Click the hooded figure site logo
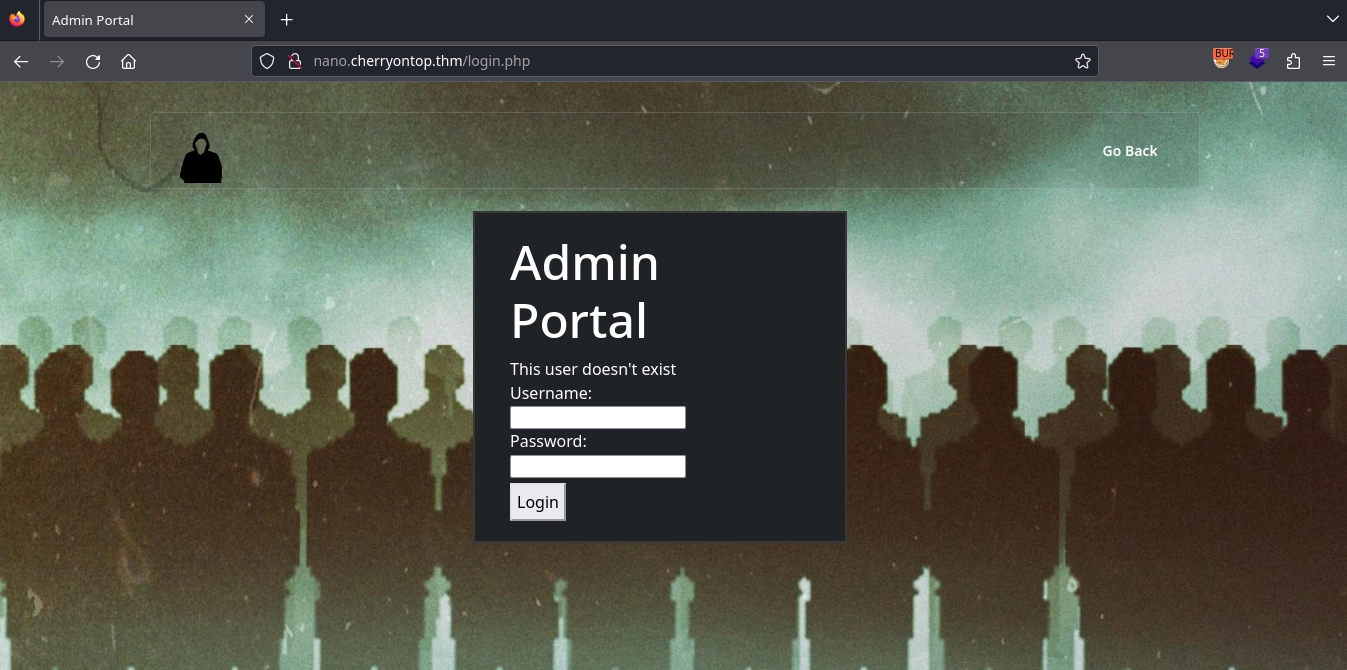 201,159
